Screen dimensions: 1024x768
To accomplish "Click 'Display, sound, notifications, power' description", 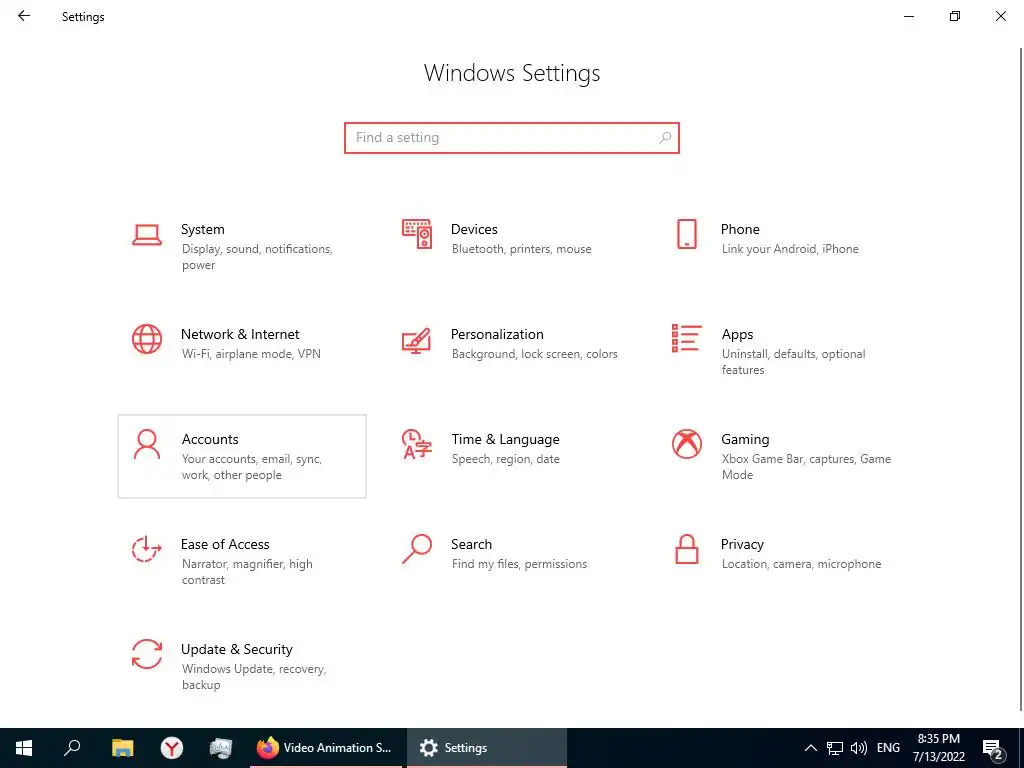I will [257, 257].
